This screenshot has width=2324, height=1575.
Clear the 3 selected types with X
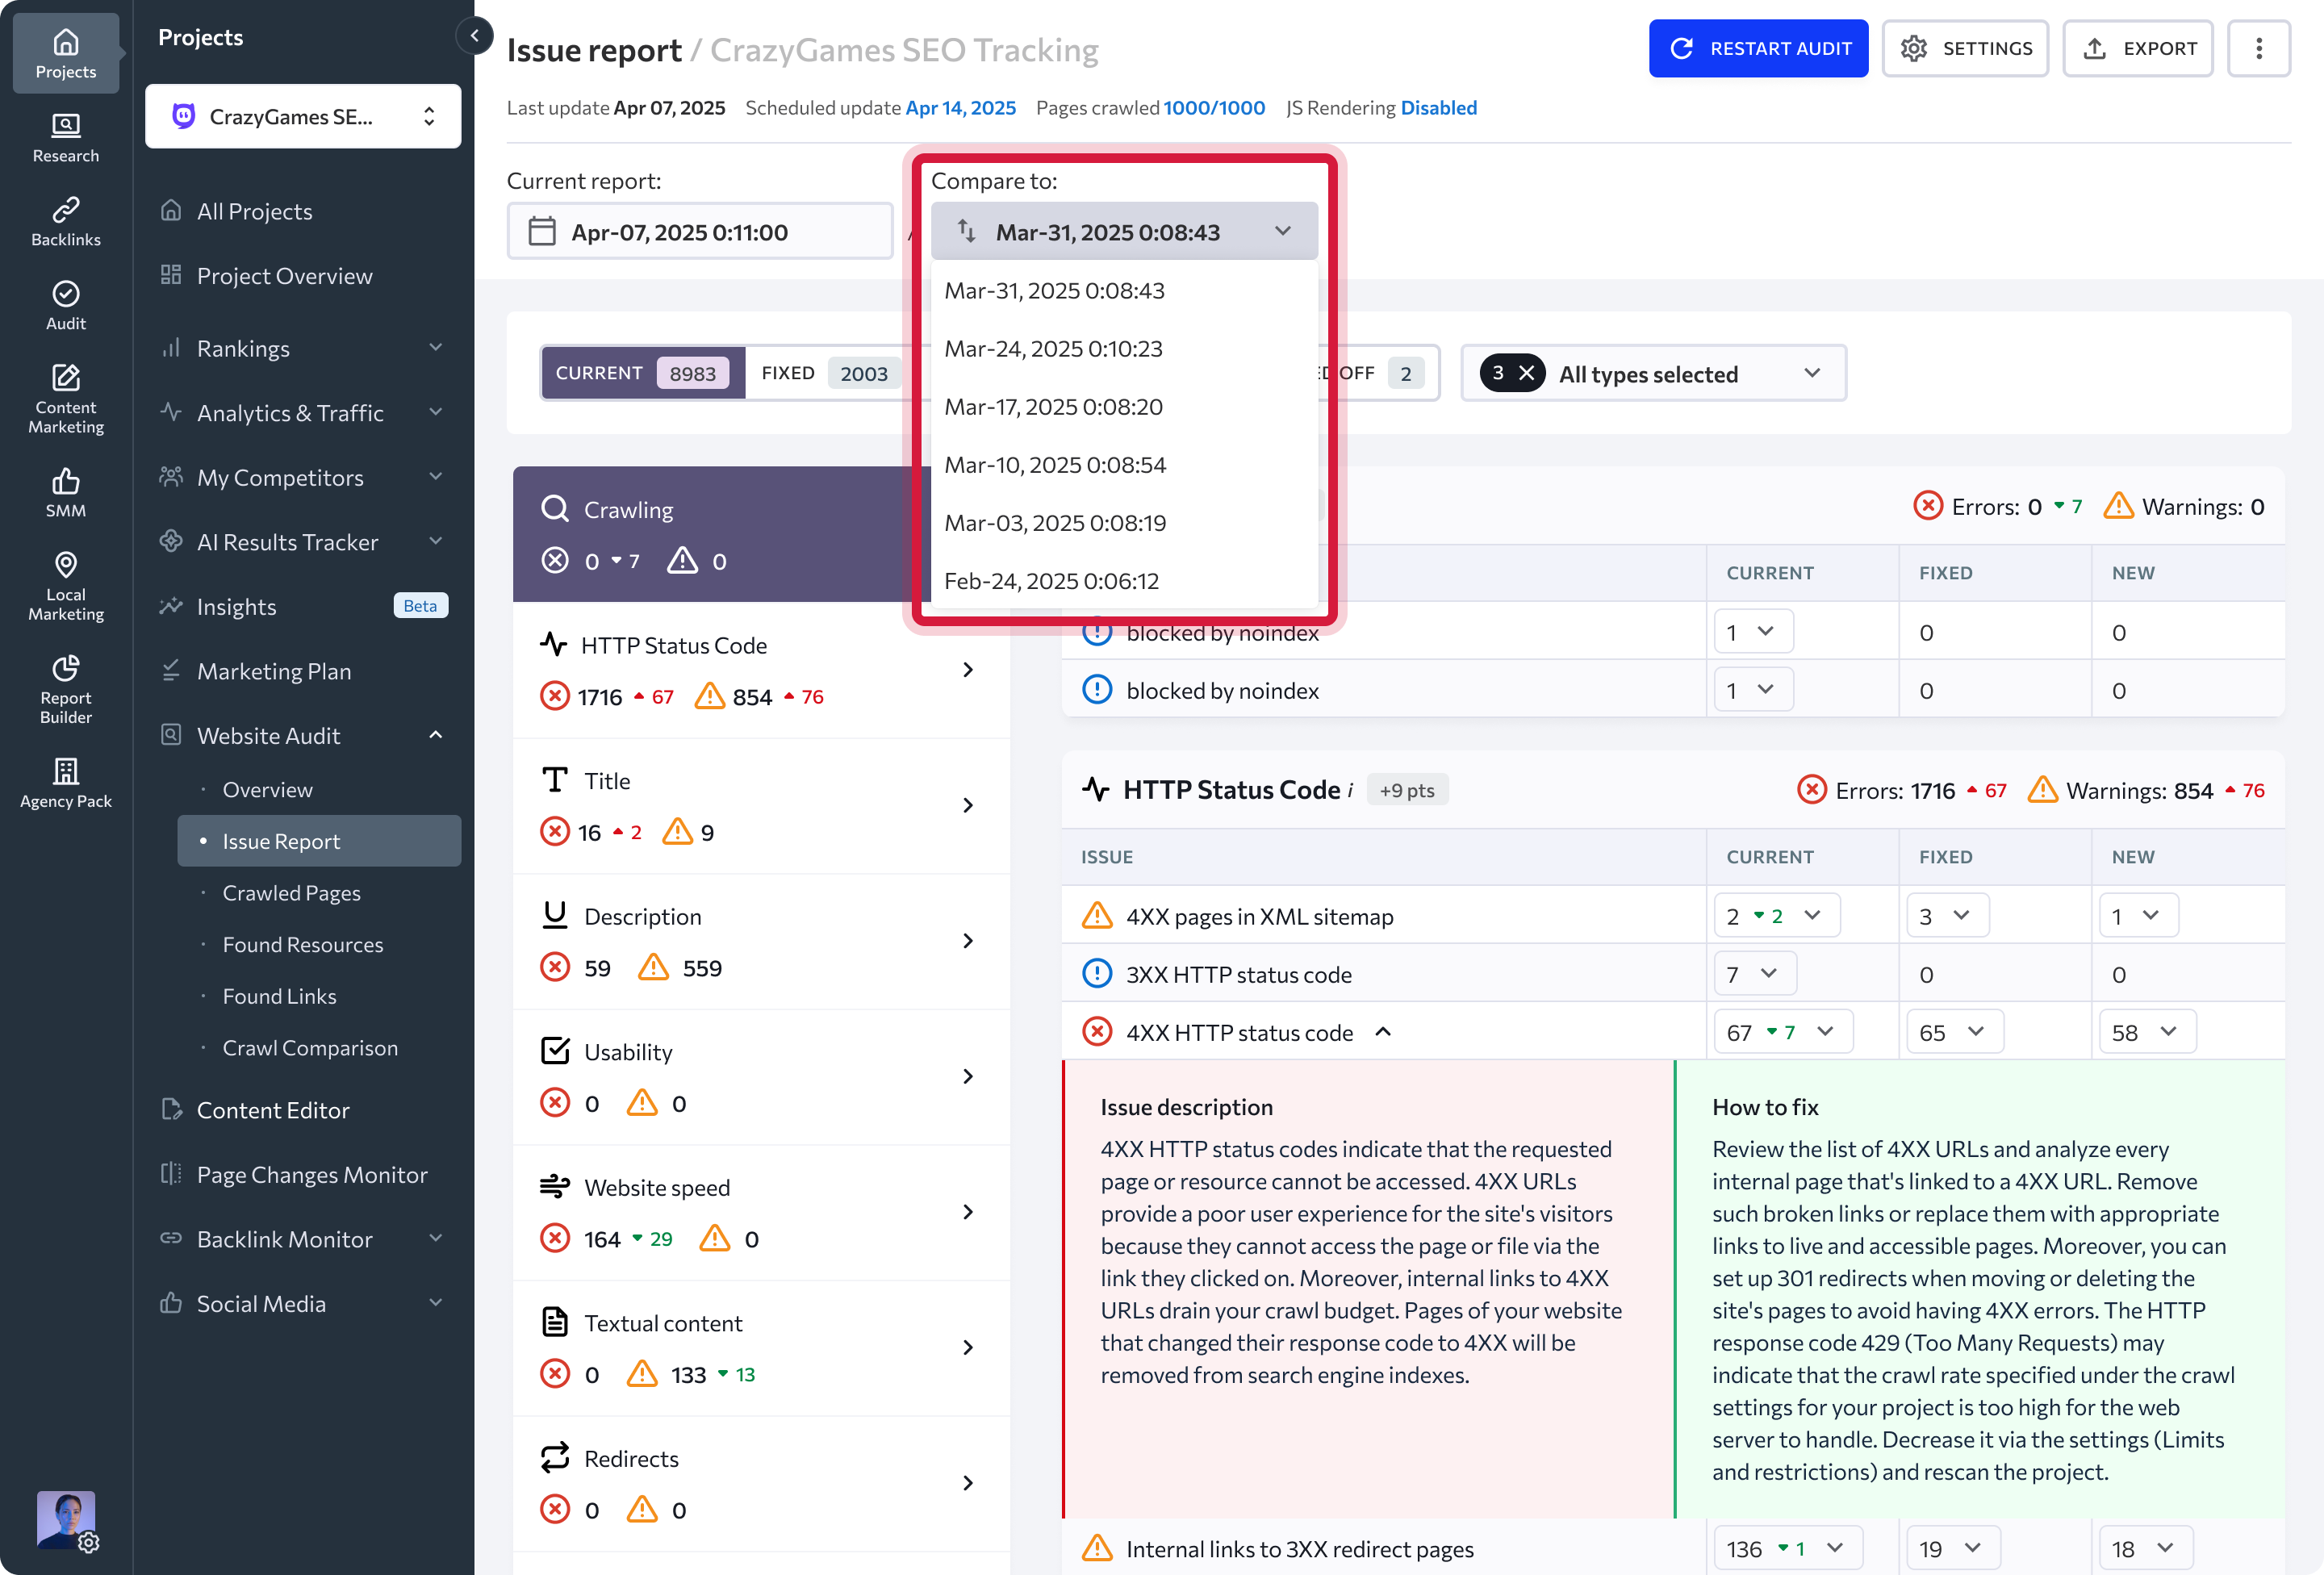click(x=1526, y=373)
